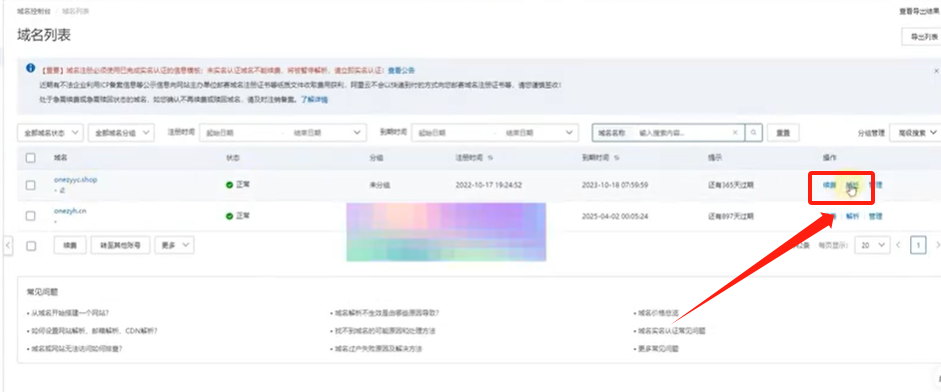941x392 pixels.
Task: Sort by 到期时间 column sort icon
Action: click(x=616, y=158)
